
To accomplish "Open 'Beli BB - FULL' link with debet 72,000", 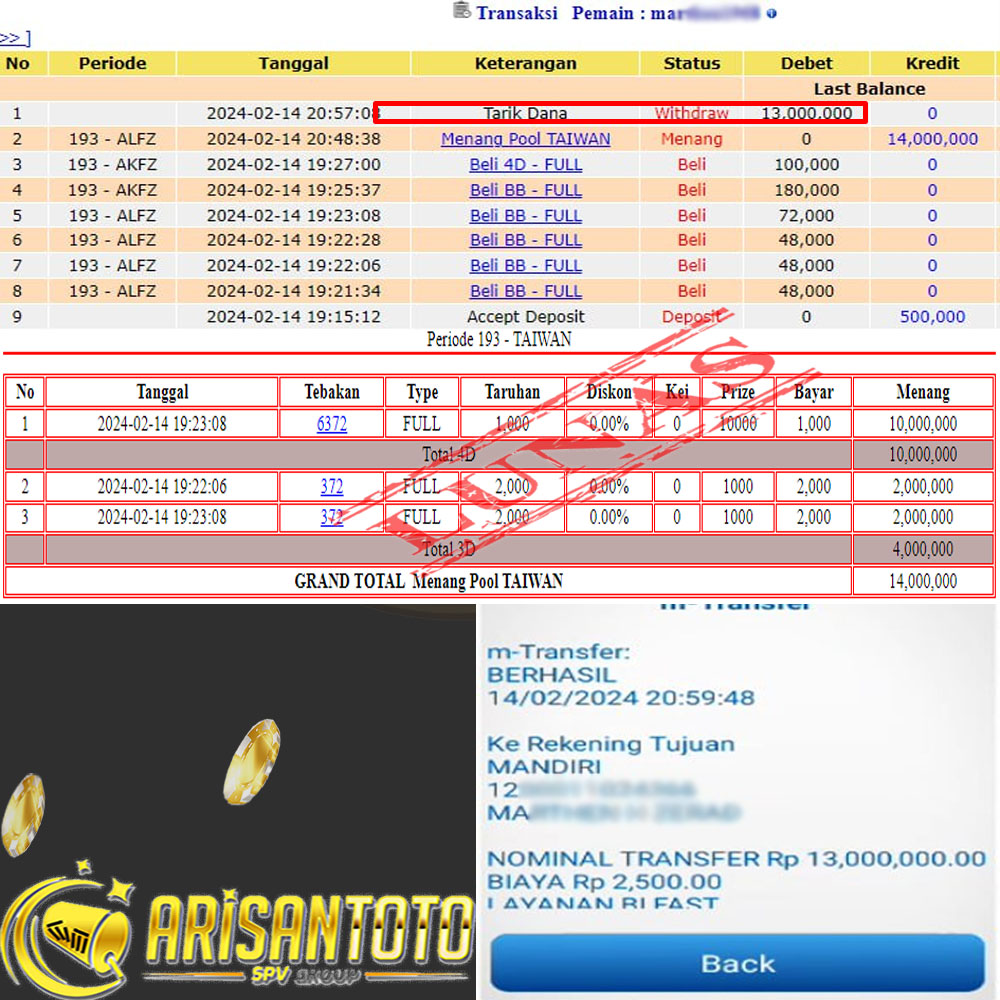I will [526, 215].
